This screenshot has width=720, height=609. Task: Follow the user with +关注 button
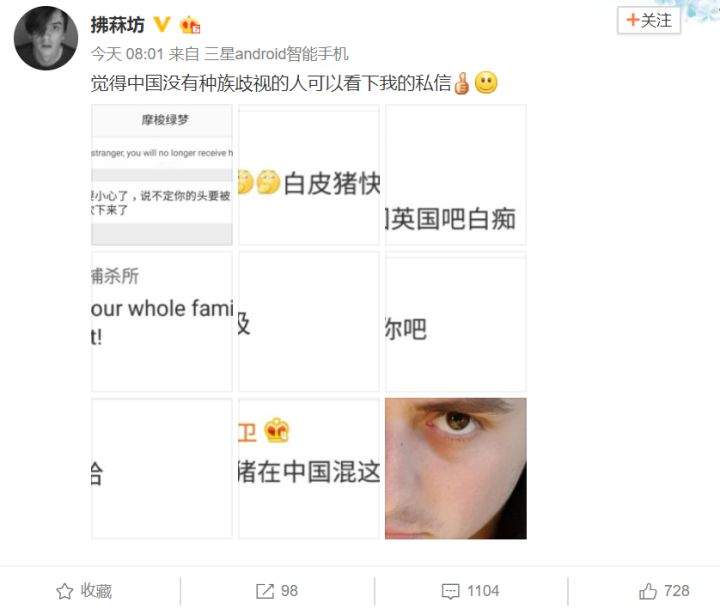click(x=649, y=20)
